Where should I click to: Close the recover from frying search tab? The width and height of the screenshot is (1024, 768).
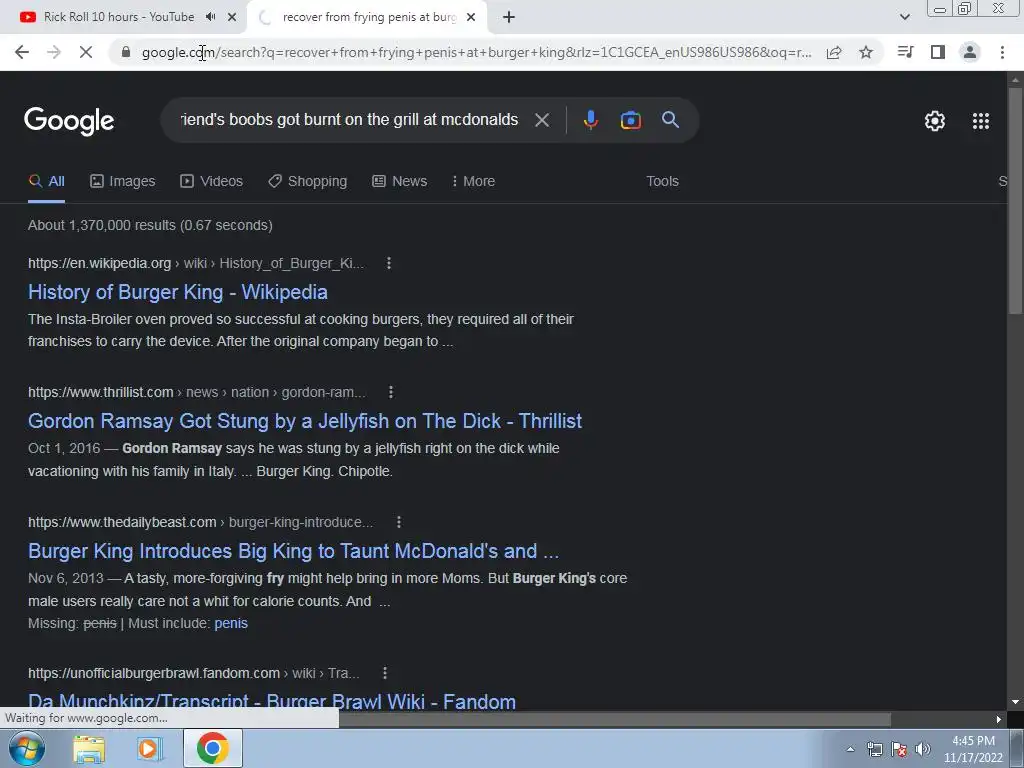471,17
